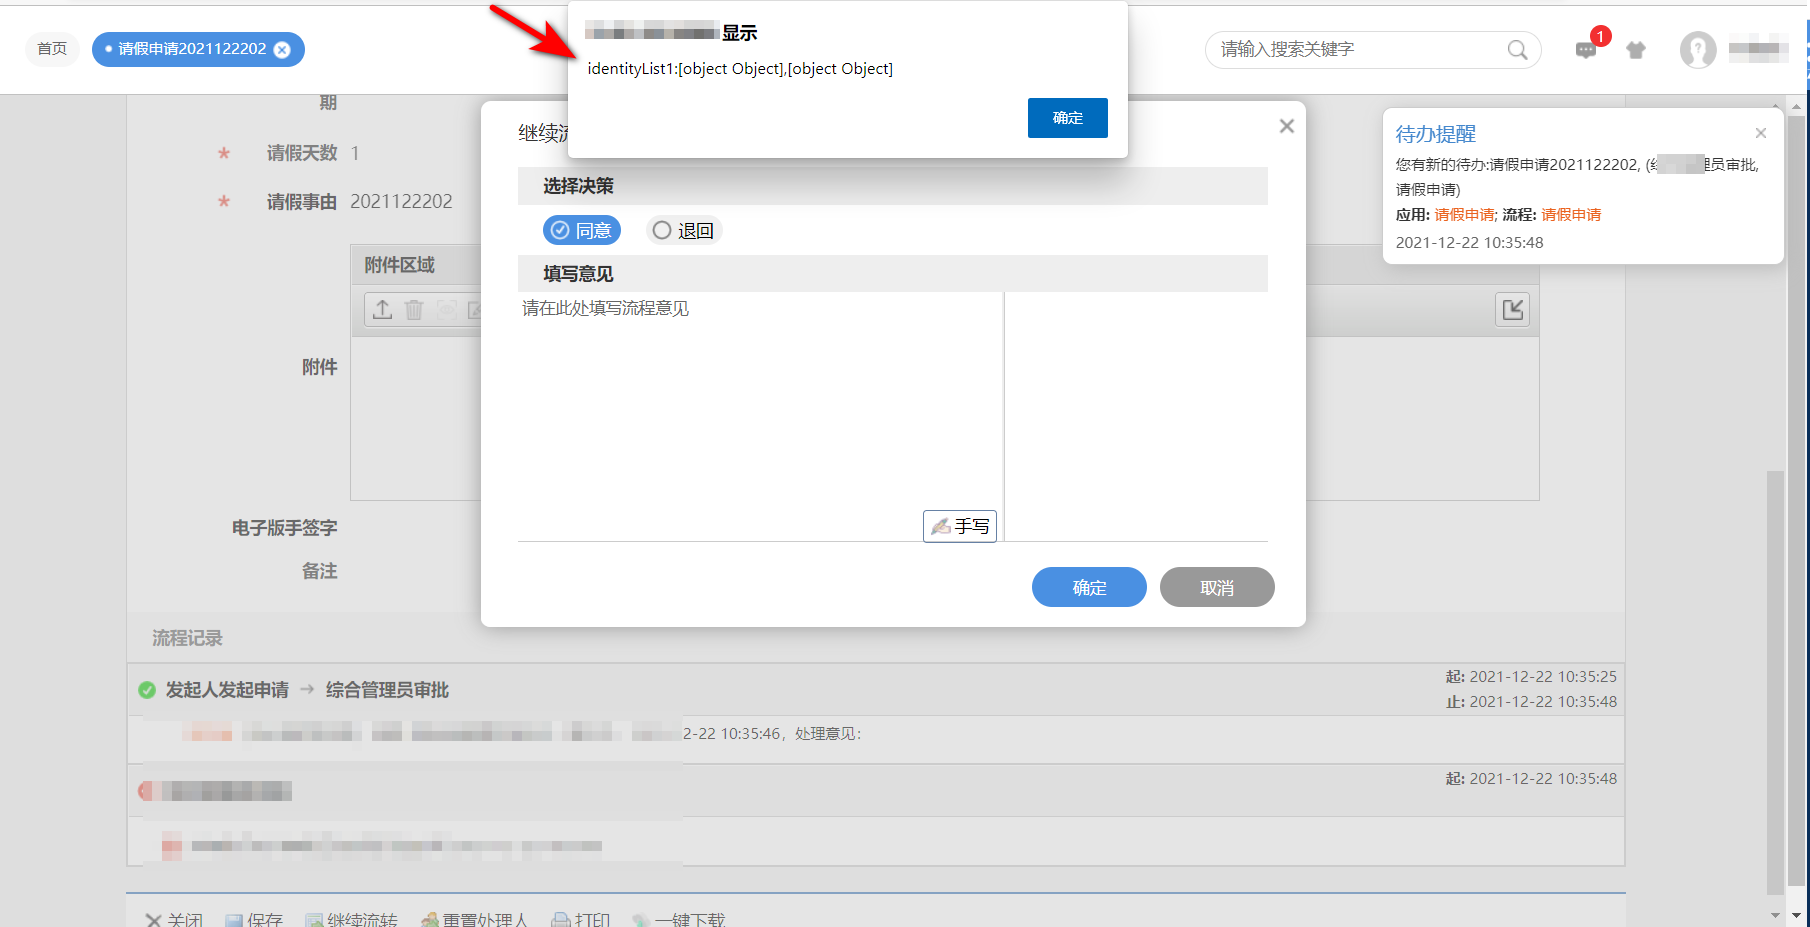
Task: Open the message notifications icon
Action: point(1586,50)
